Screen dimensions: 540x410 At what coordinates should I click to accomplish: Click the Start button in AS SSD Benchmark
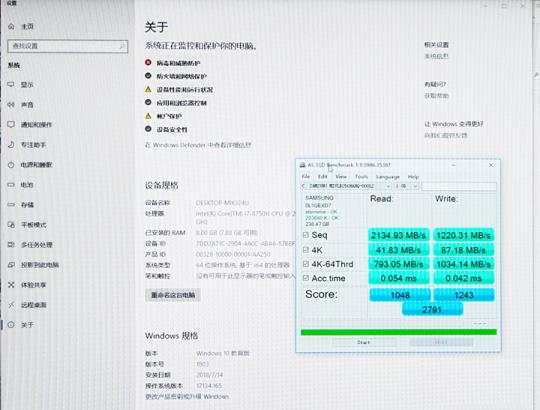(364, 342)
